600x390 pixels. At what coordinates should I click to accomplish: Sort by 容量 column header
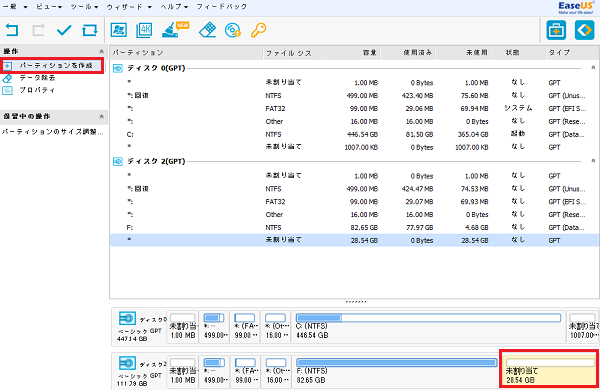click(x=353, y=53)
